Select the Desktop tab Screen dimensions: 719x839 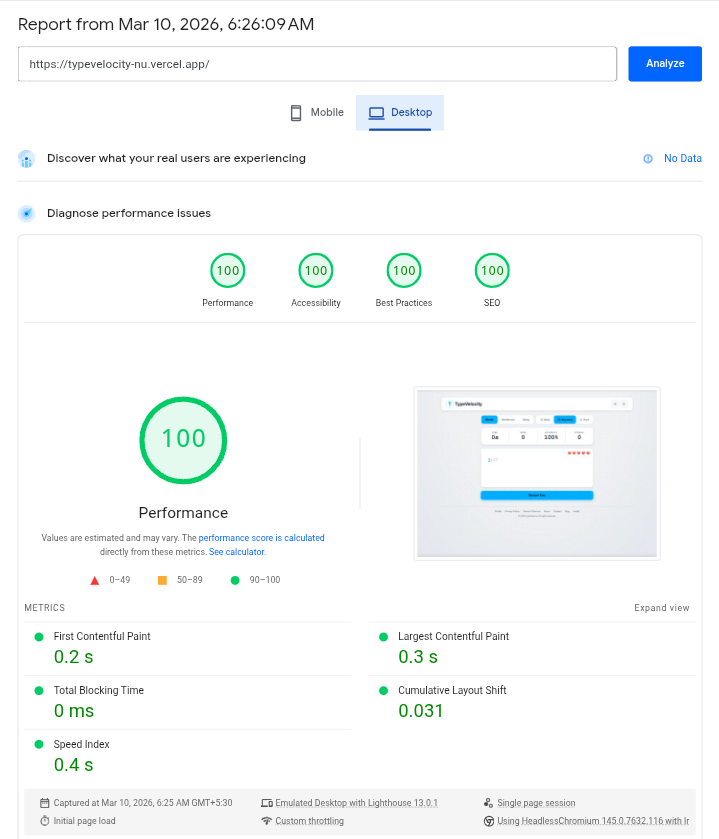point(400,113)
